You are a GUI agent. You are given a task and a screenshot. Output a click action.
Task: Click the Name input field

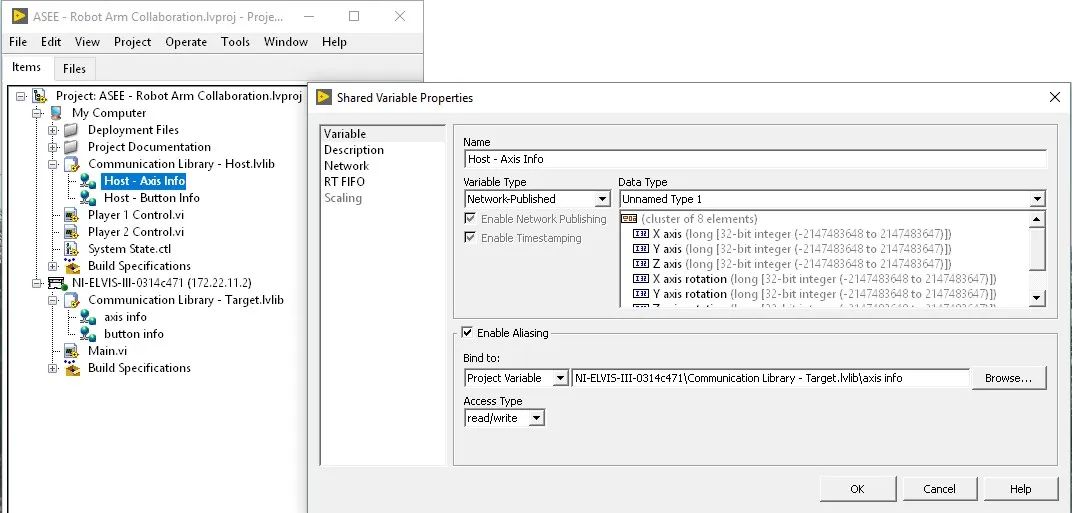[x=755, y=159]
